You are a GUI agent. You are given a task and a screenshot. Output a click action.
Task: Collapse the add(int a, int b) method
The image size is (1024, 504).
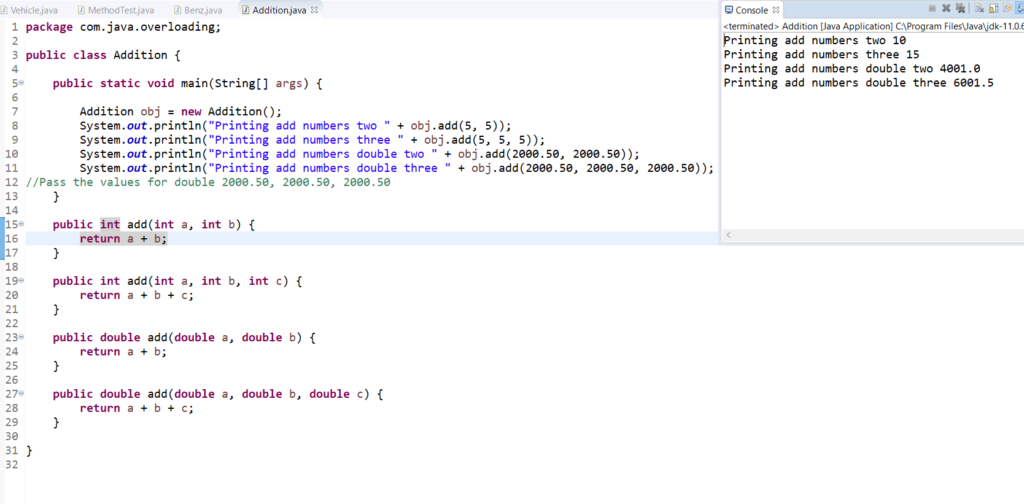coord(21,225)
